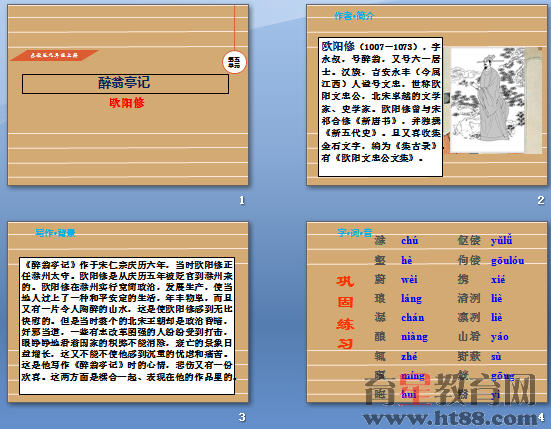Click the Ouyang Xiu biography text box
Image resolution: width=551 pixels, height=429 pixels.
click(380, 107)
